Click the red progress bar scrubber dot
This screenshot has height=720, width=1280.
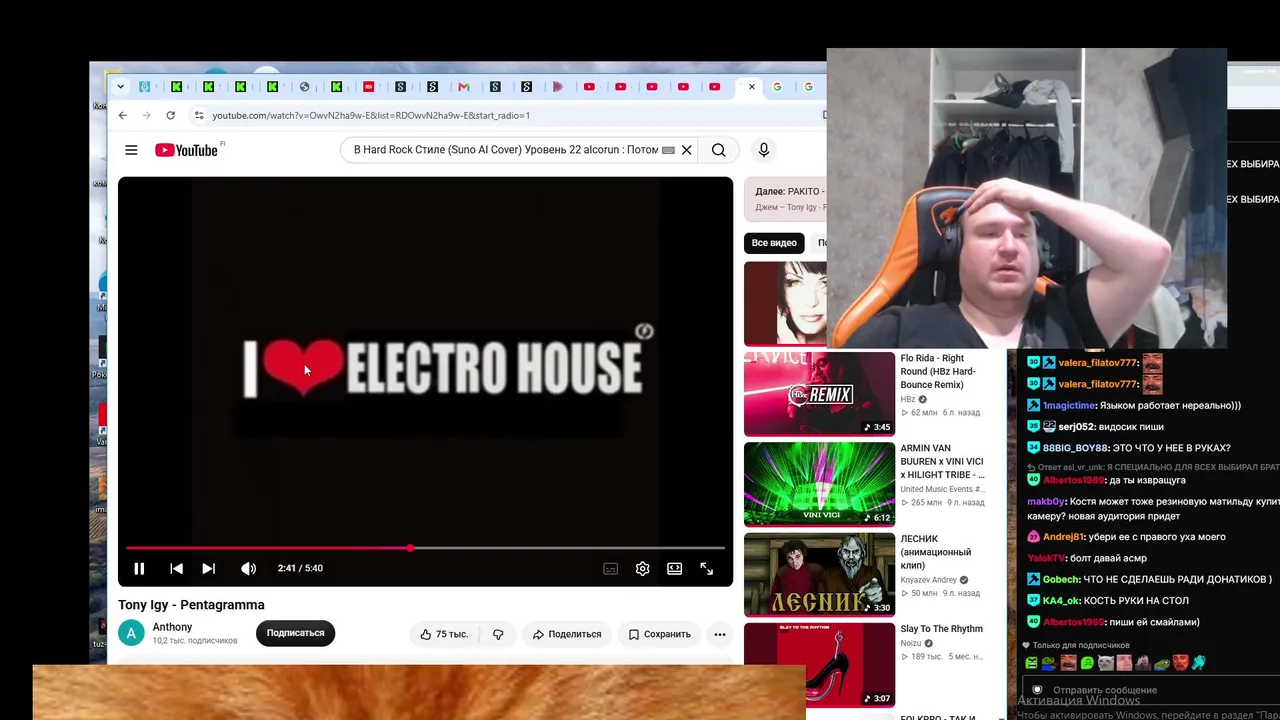tap(410, 548)
